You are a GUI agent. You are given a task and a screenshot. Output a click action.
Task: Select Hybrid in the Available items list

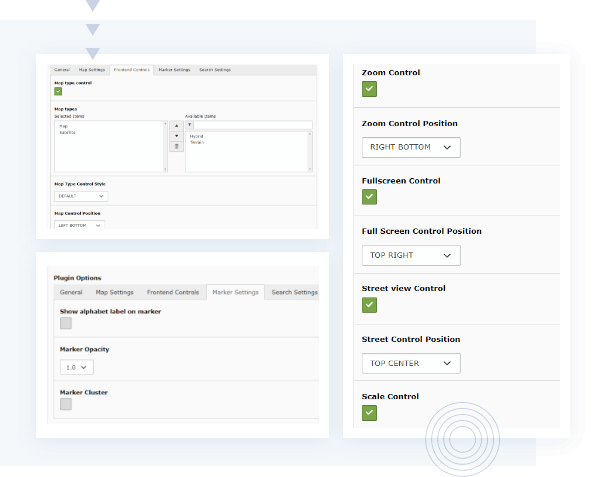tap(196, 135)
